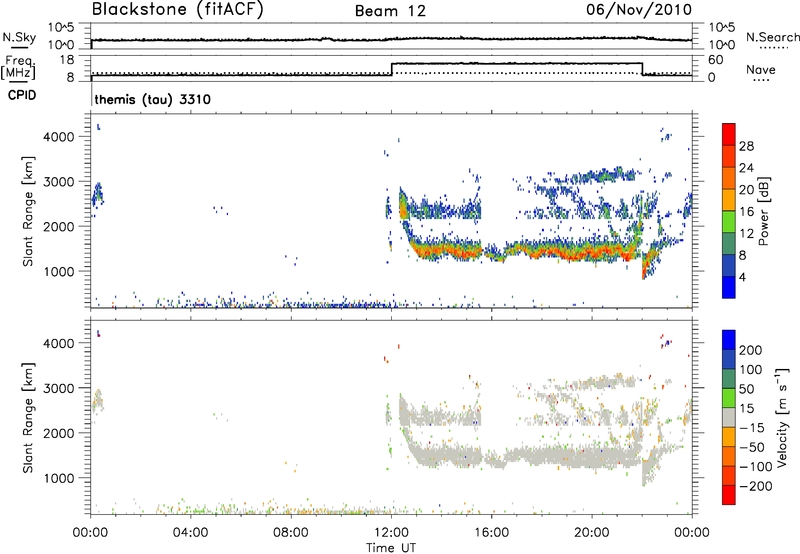
Task: Click the N.Sky noise trace line
Action: point(391,39)
